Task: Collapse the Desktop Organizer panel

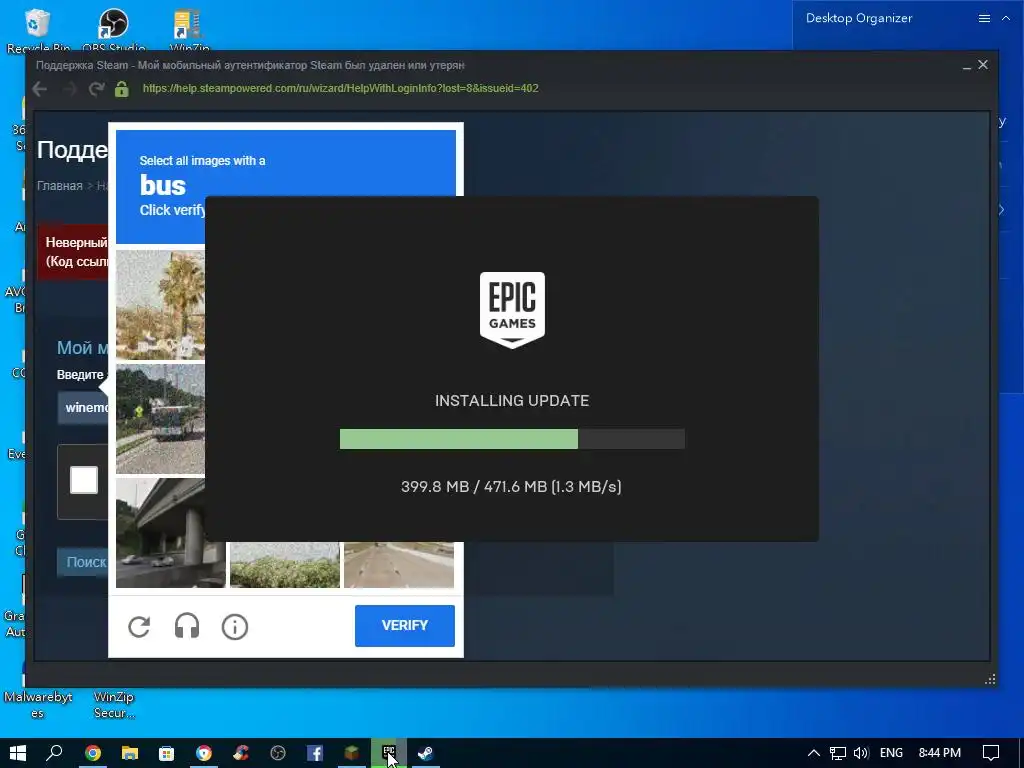Action: pyautogui.click(x=1006, y=18)
